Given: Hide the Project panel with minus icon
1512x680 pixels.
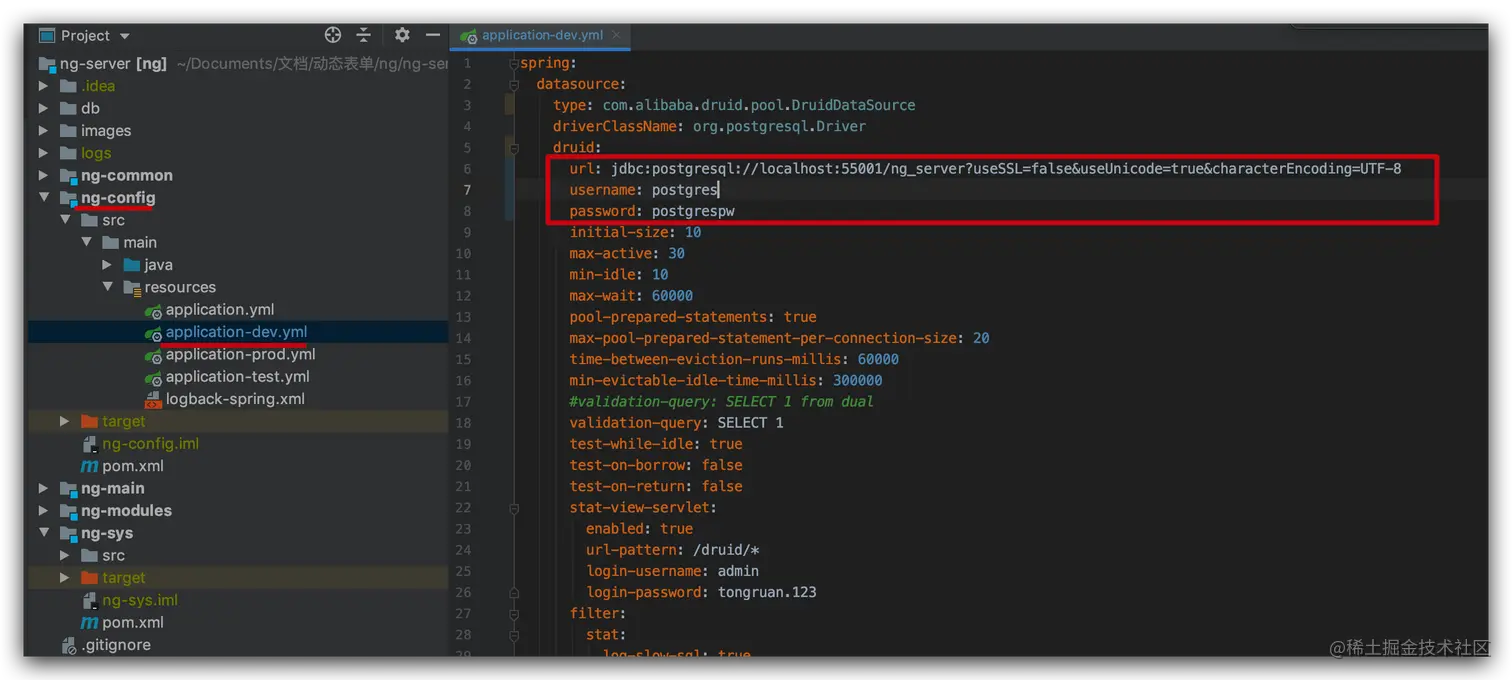Looking at the screenshot, I should (433, 35).
